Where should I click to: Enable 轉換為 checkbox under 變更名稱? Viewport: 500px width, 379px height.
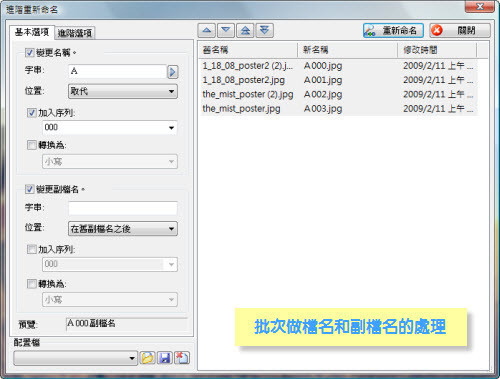point(31,145)
